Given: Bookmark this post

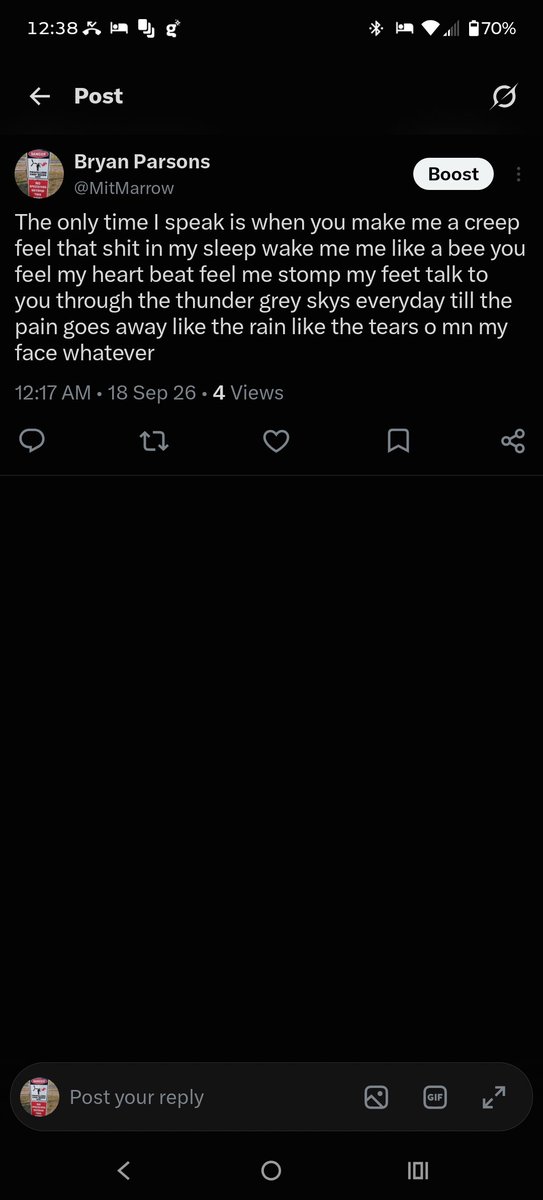Looking at the screenshot, I should pos(398,440).
